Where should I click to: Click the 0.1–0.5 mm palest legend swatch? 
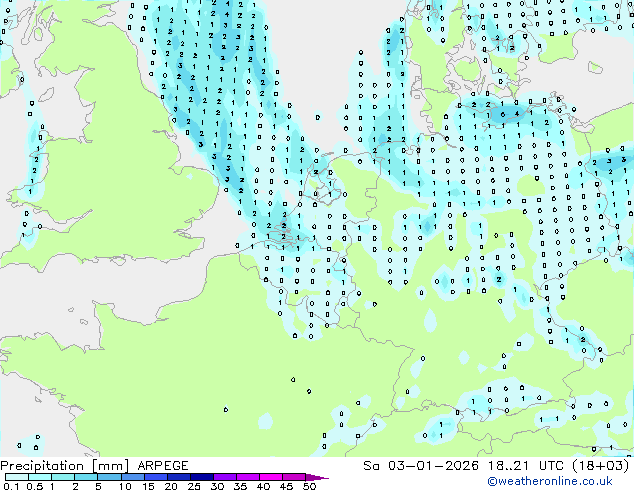[x=17, y=477]
